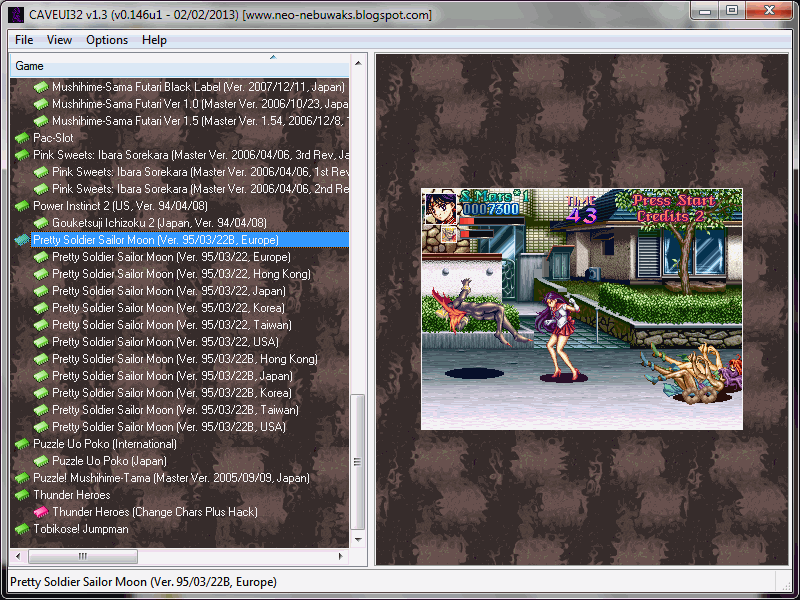Click the green icon beside Pac-Slot
Image resolution: width=800 pixels, height=600 pixels.
22,138
